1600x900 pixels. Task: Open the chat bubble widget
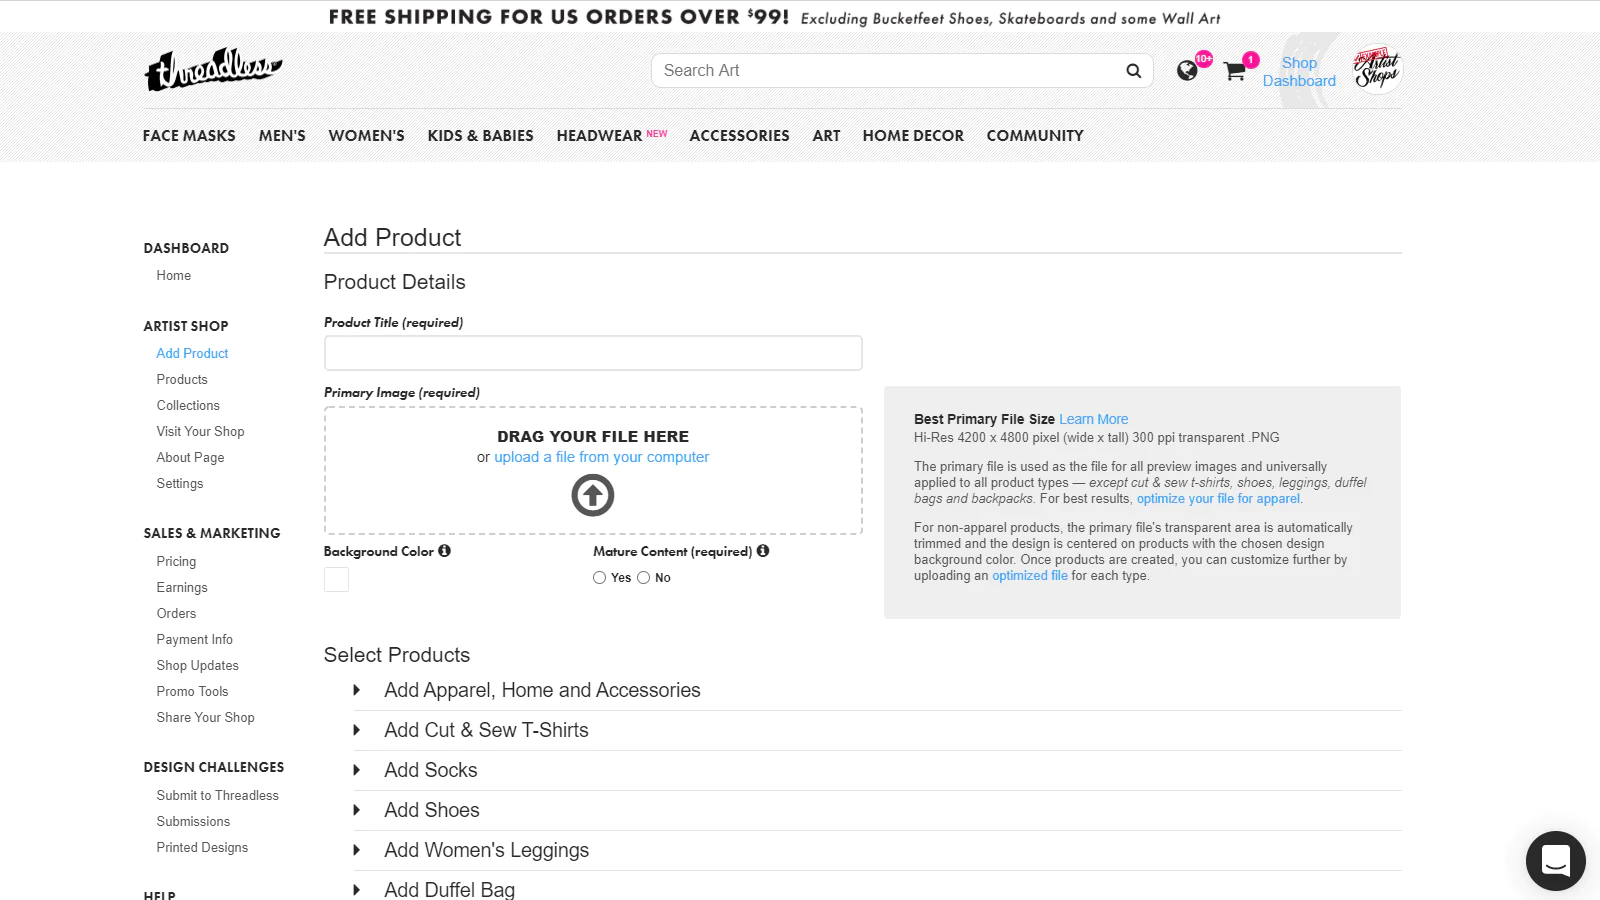pos(1555,860)
